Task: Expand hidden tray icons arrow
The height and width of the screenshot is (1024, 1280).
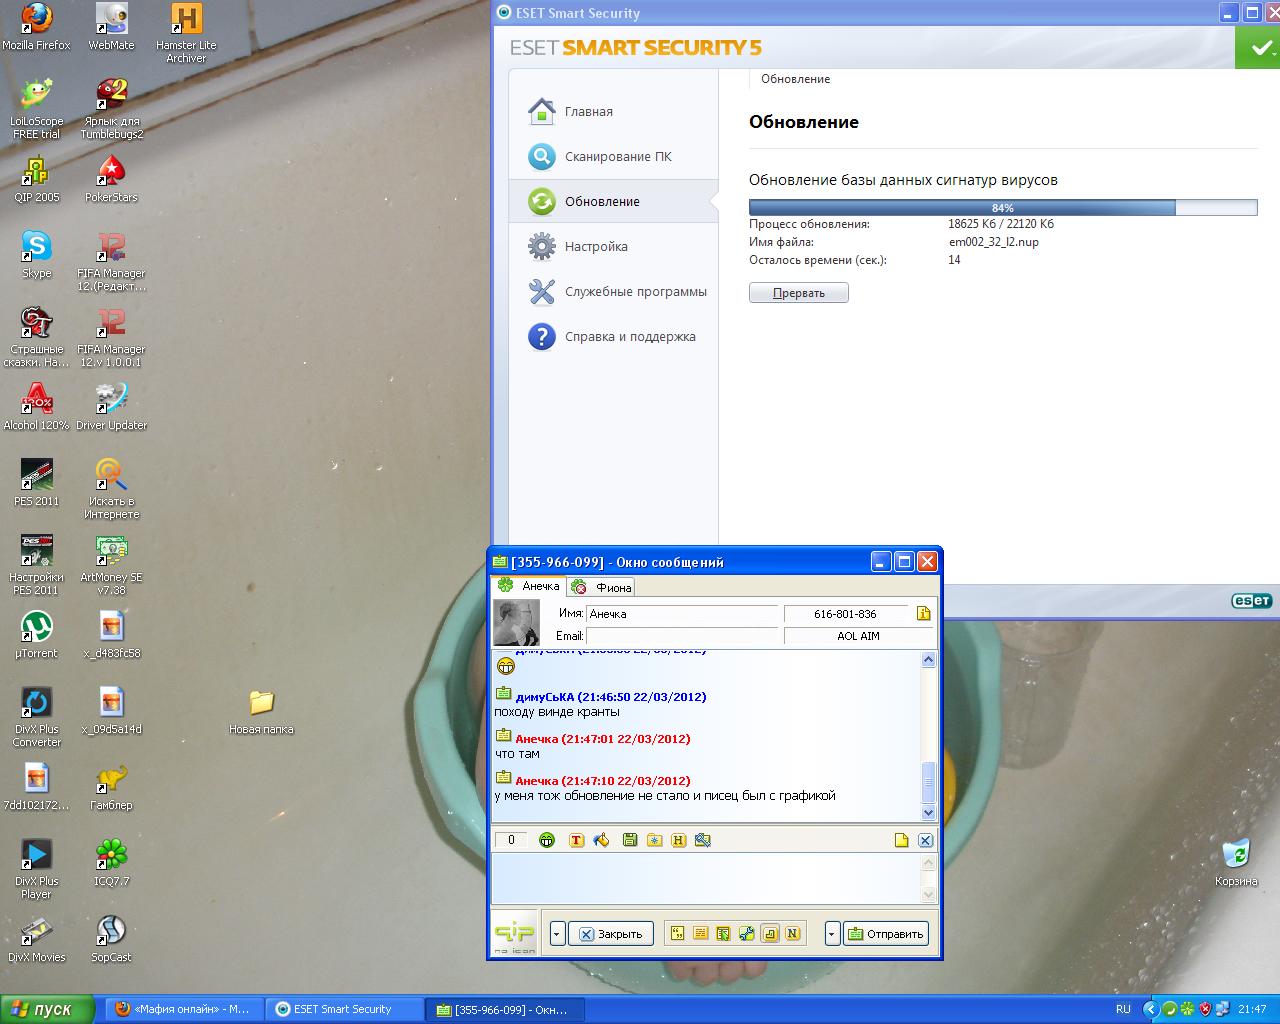Action: click(1150, 1009)
